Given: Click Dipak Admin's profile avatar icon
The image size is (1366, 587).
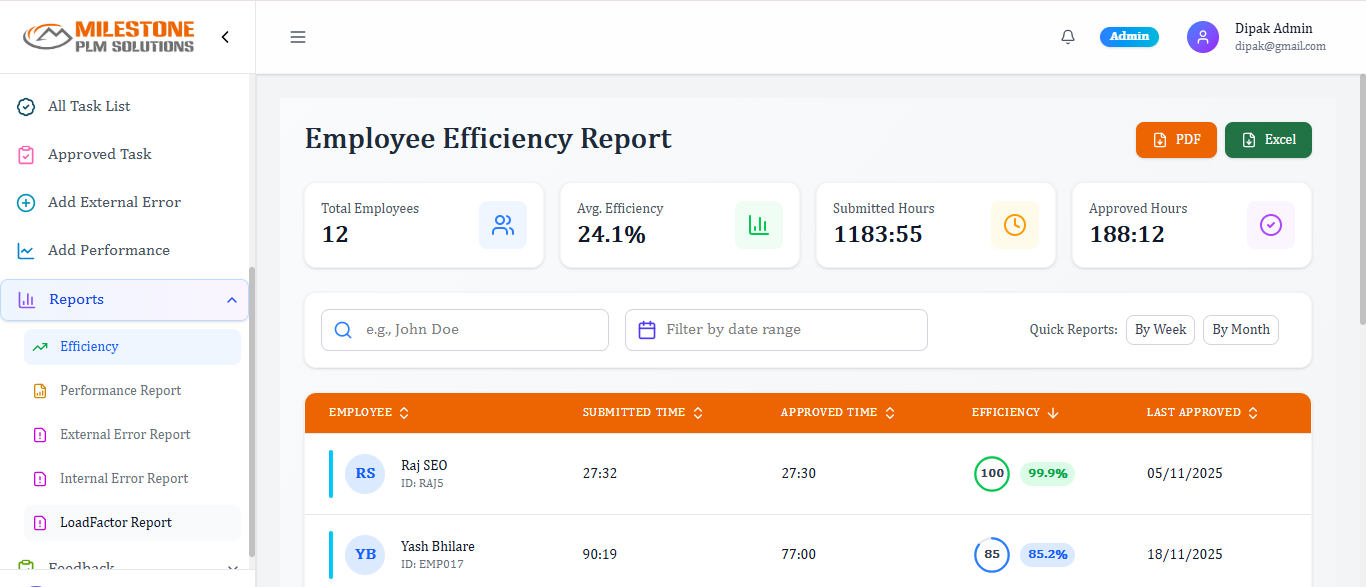Looking at the screenshot, I should point(1203,36).
